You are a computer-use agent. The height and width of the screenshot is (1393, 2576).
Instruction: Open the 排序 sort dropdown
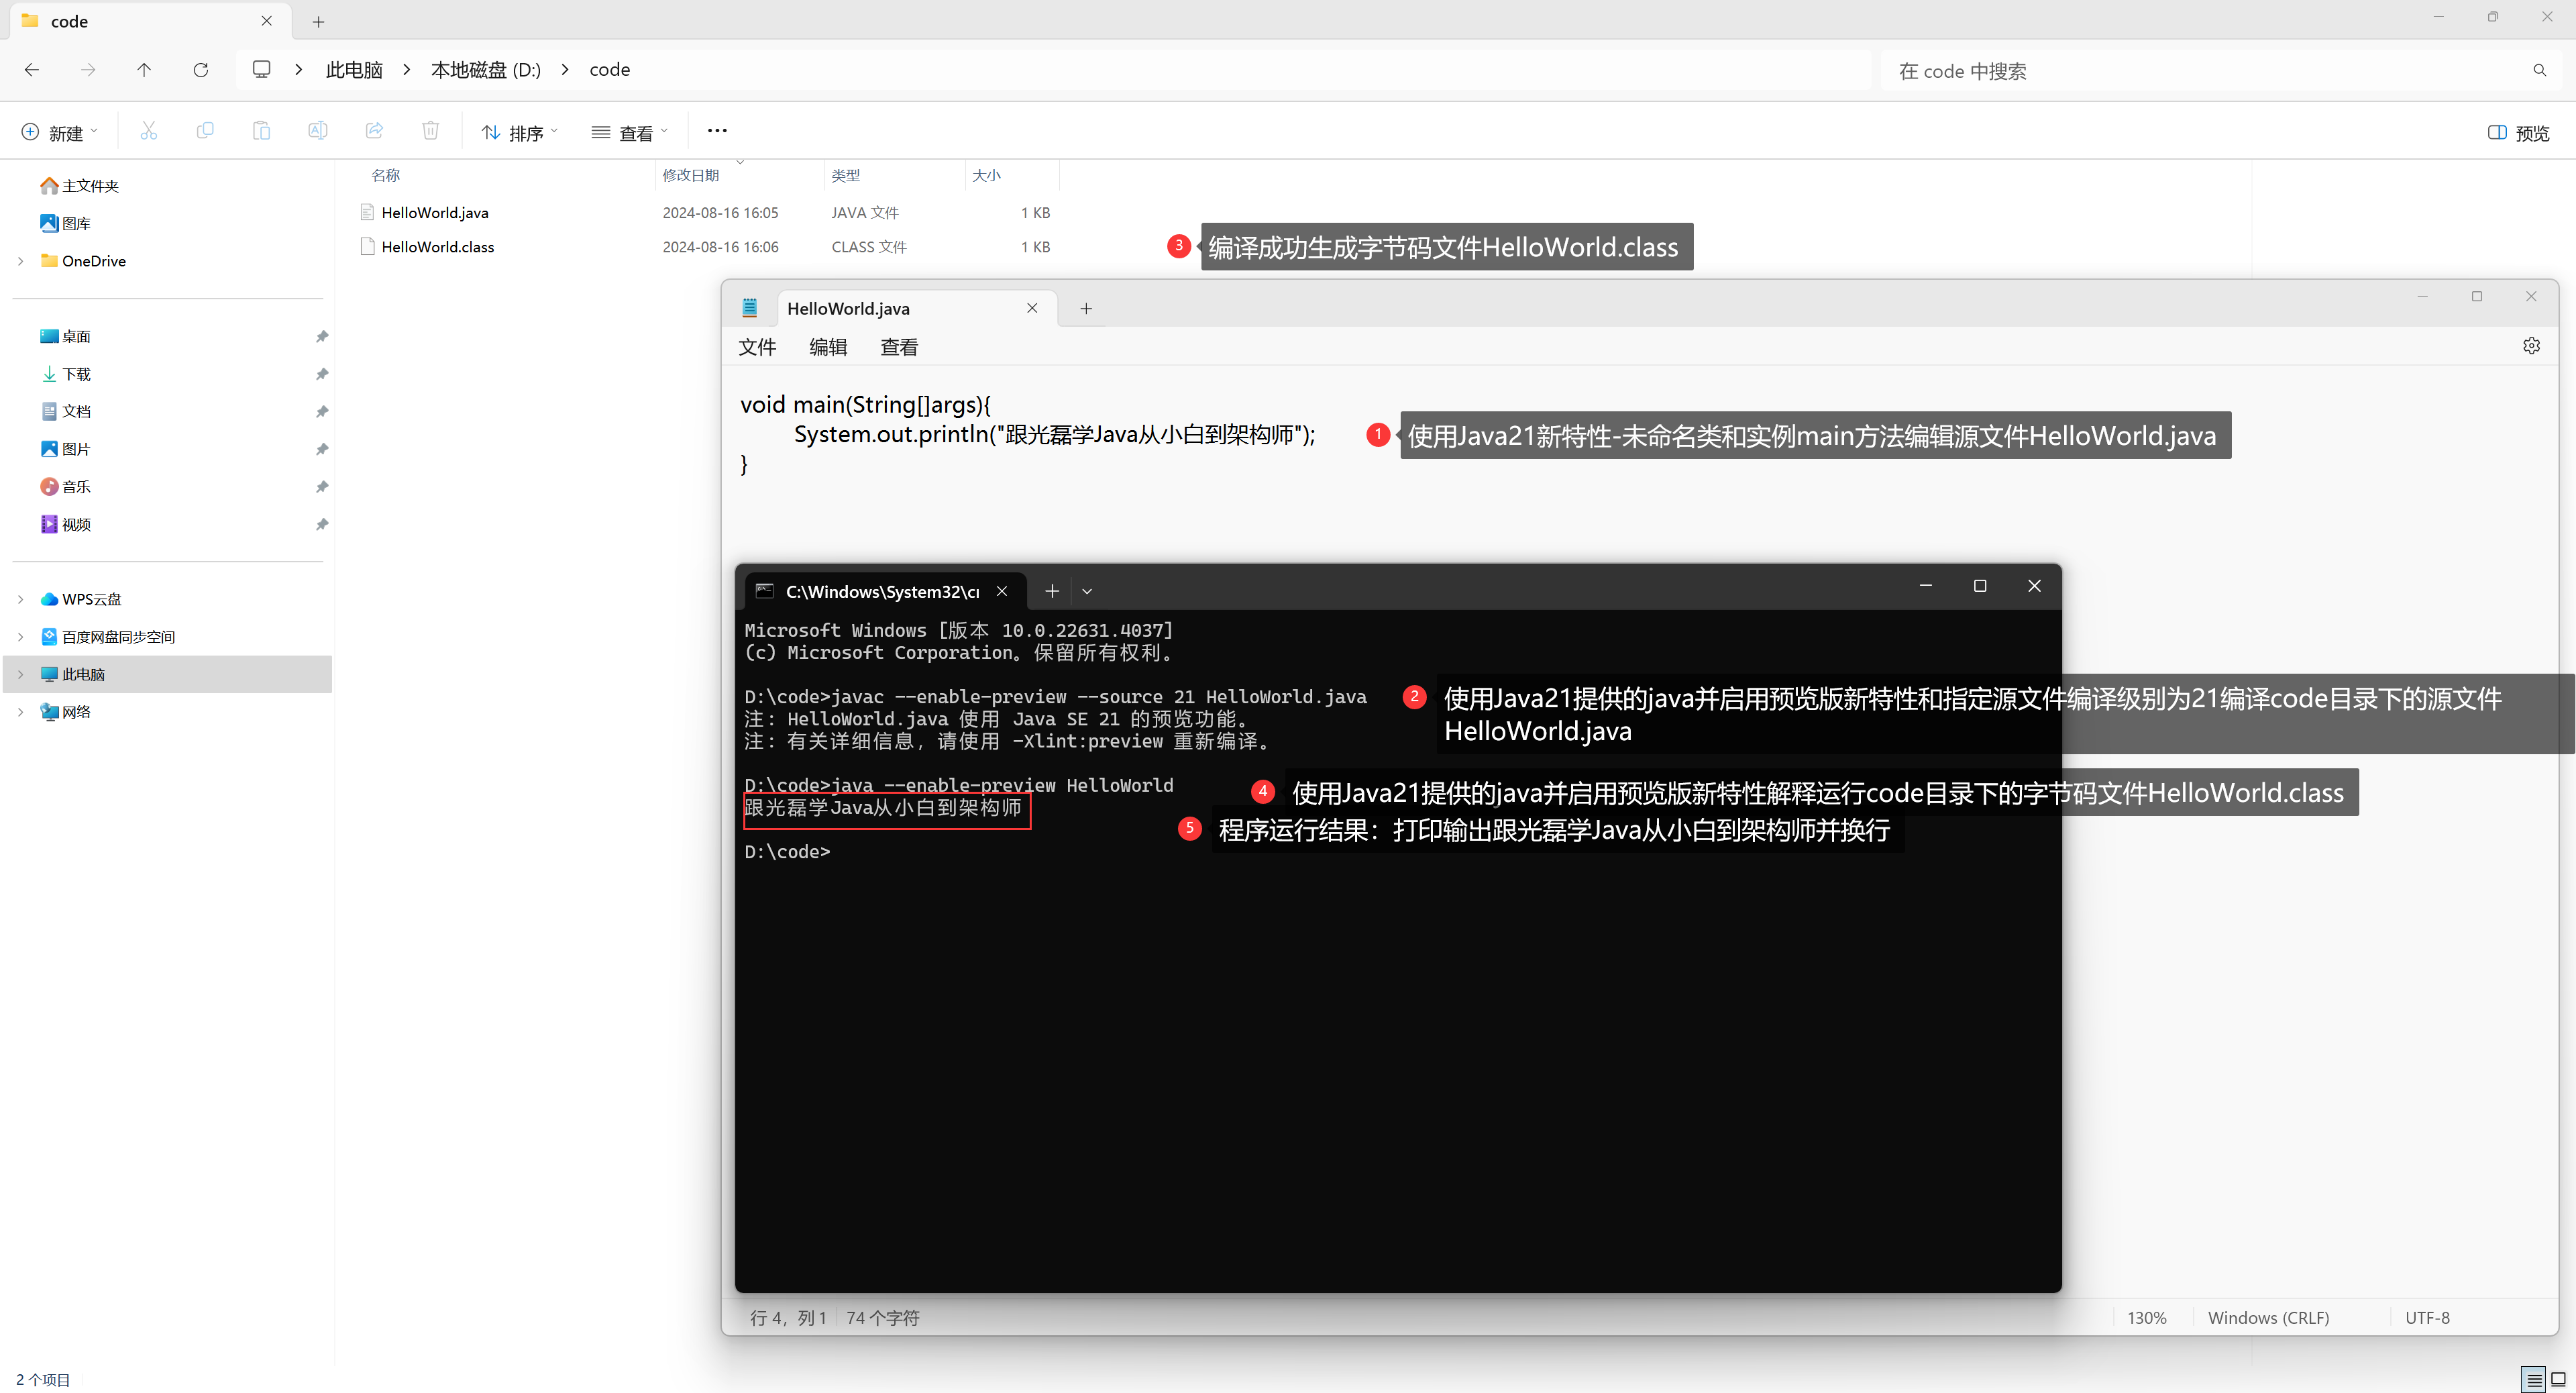(519, 133)
